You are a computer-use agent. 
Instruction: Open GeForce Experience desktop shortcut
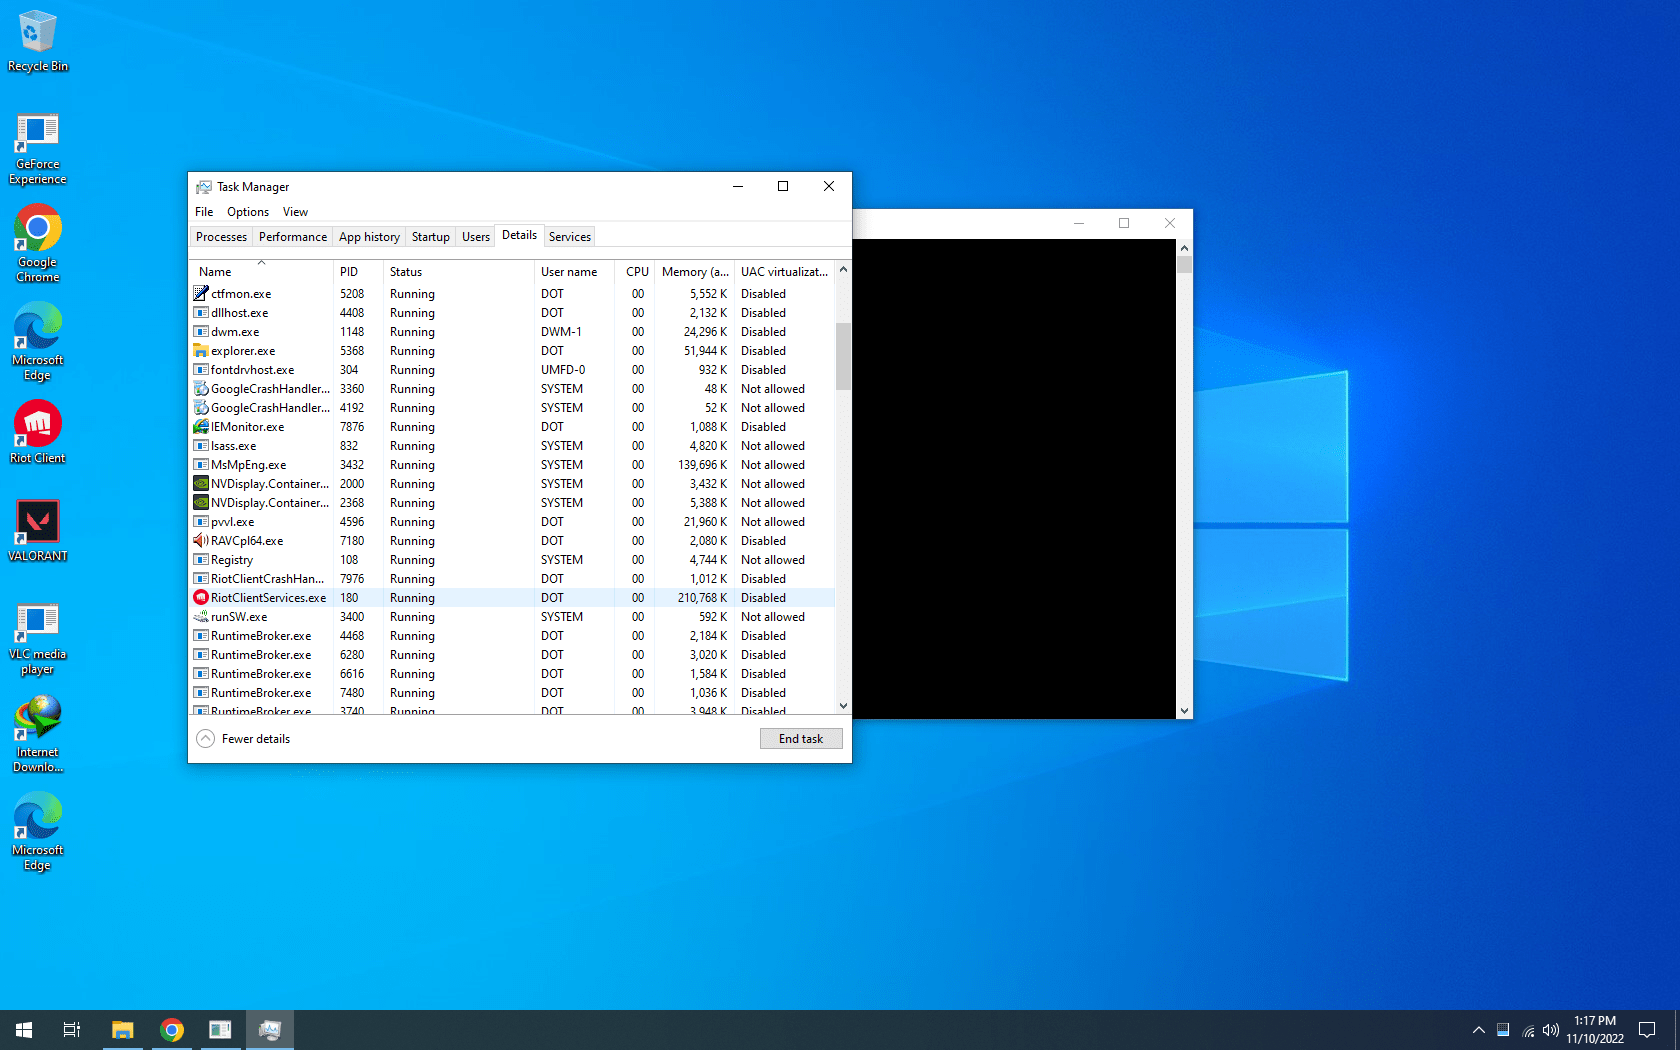(38, 149)
